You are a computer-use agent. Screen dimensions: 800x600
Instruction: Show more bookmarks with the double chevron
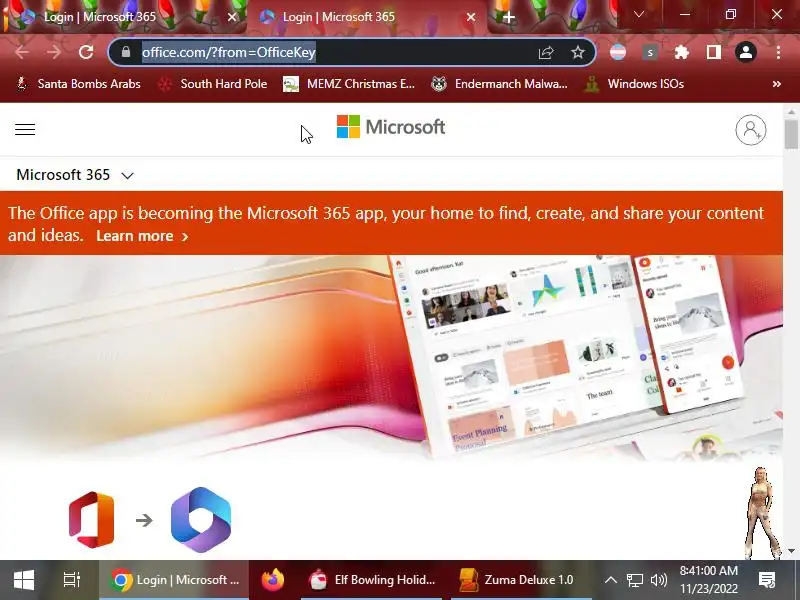[x=777, y=84]
